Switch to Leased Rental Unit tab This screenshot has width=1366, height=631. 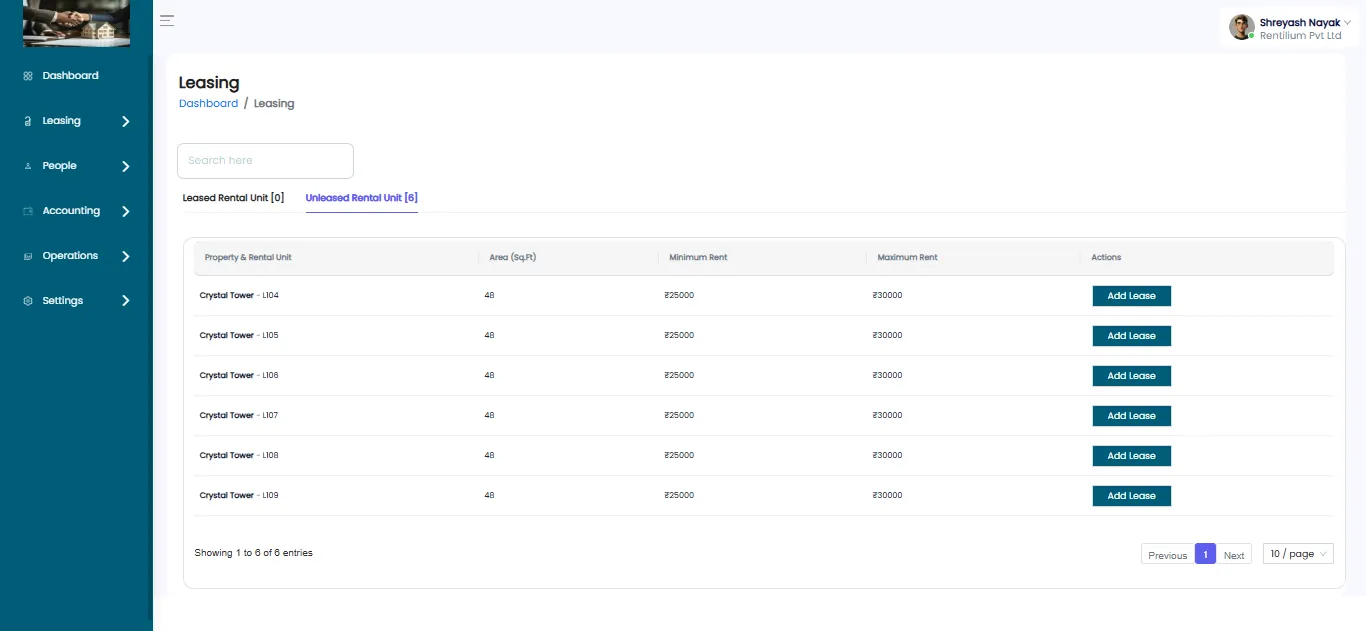tap(233, 198)
